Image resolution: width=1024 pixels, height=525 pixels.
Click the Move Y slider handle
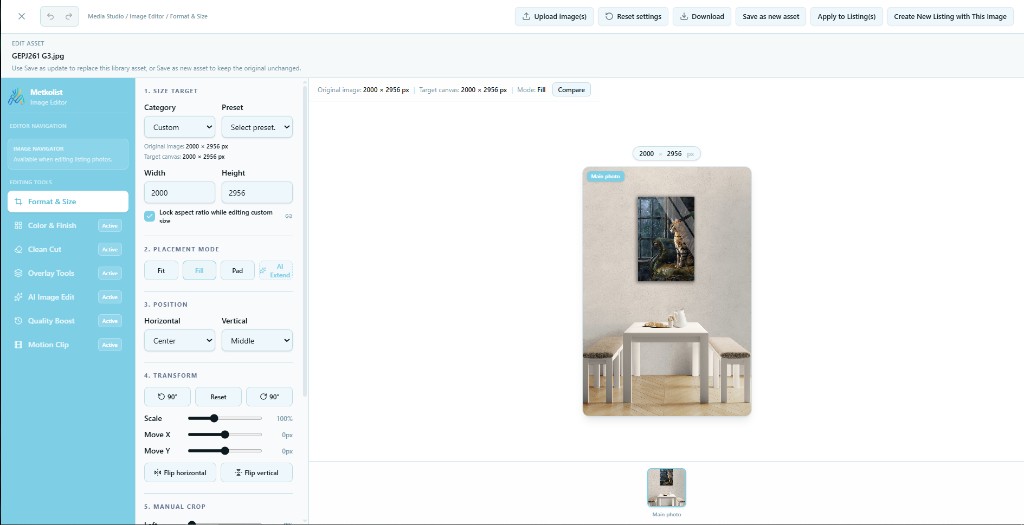tap(225, 451)
